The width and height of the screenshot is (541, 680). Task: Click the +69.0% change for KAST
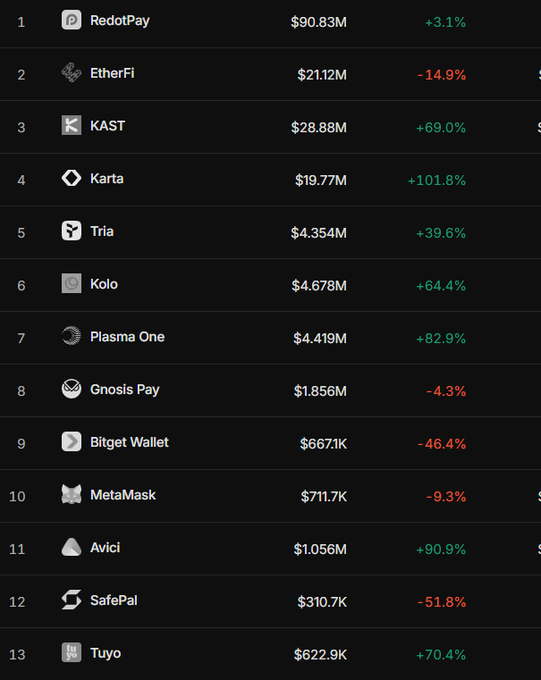pos(441,128)
